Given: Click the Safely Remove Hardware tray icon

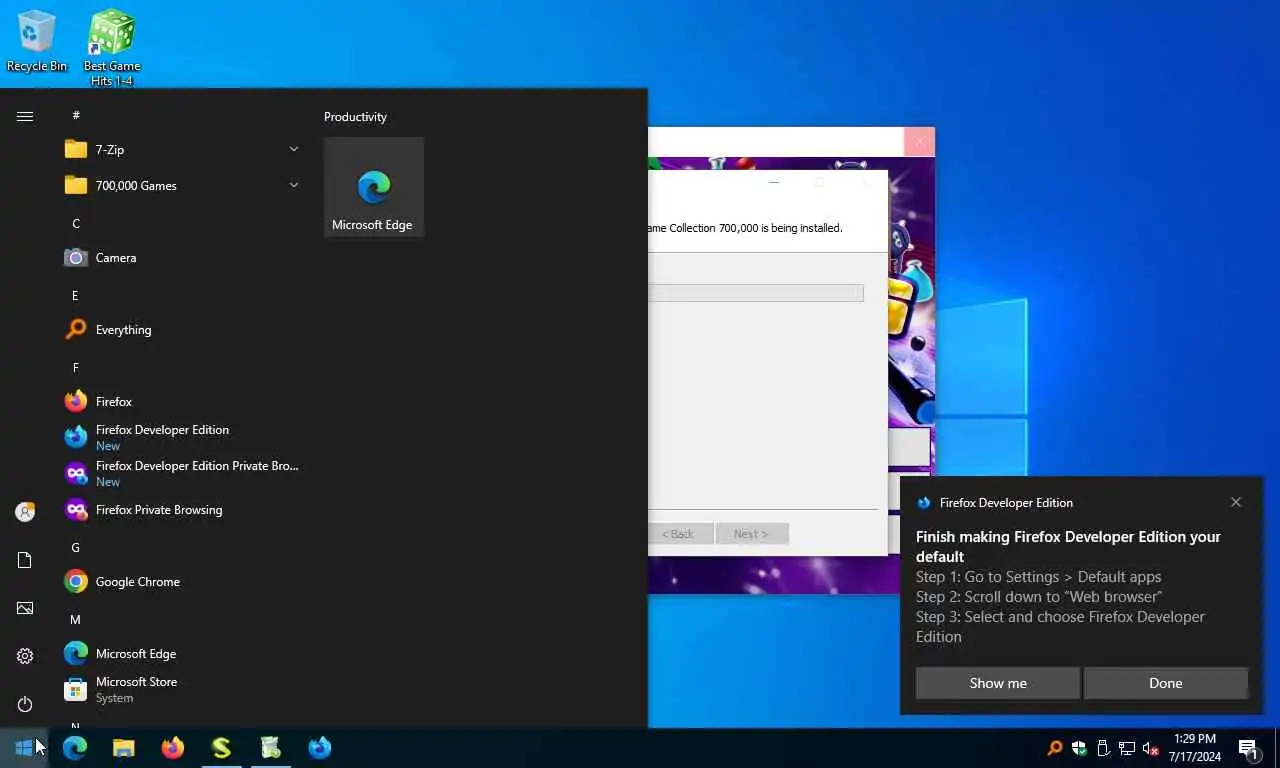Looking at the screenshot, I should pyautogui.click(x=1103, y=748).
